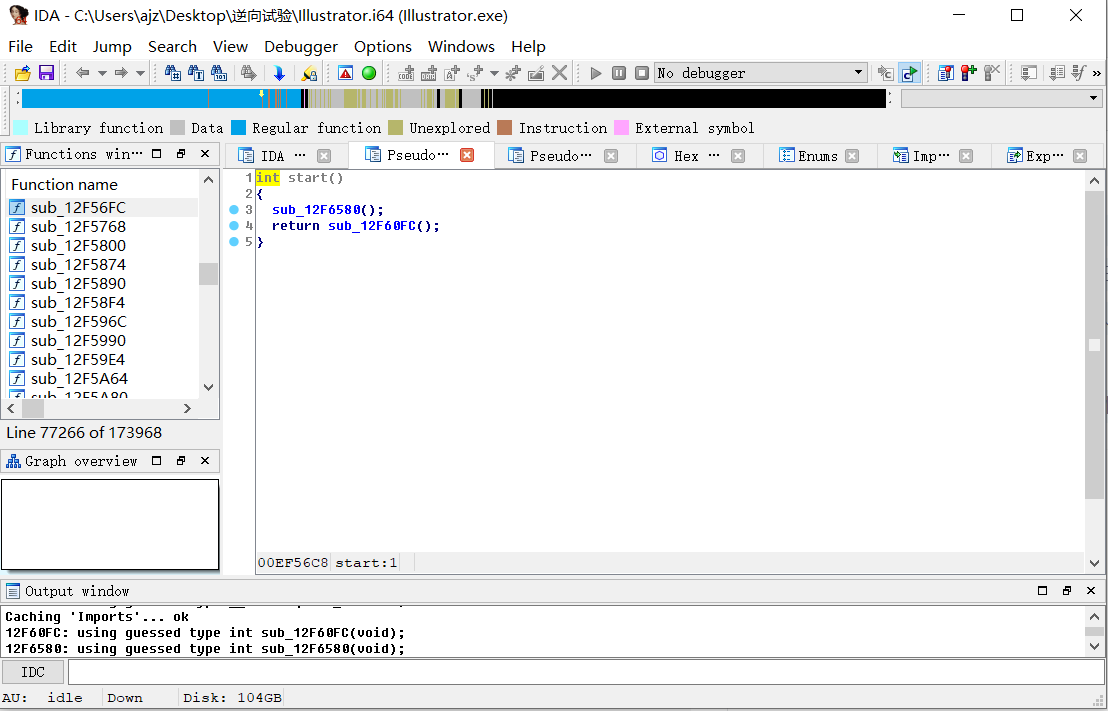Viewport: 1108px width, 711px height.
Task: Click the Function name column header
Action: (x=64, y=184)
